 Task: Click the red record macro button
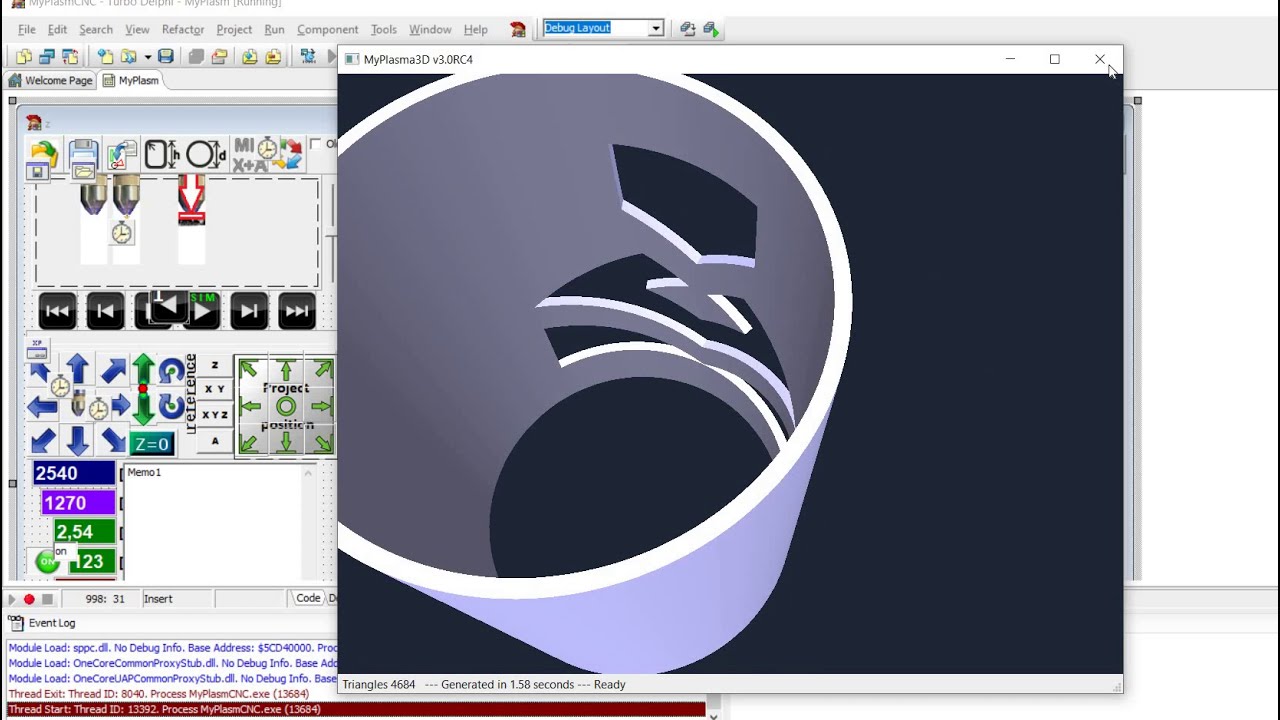(x=29, y=599)
